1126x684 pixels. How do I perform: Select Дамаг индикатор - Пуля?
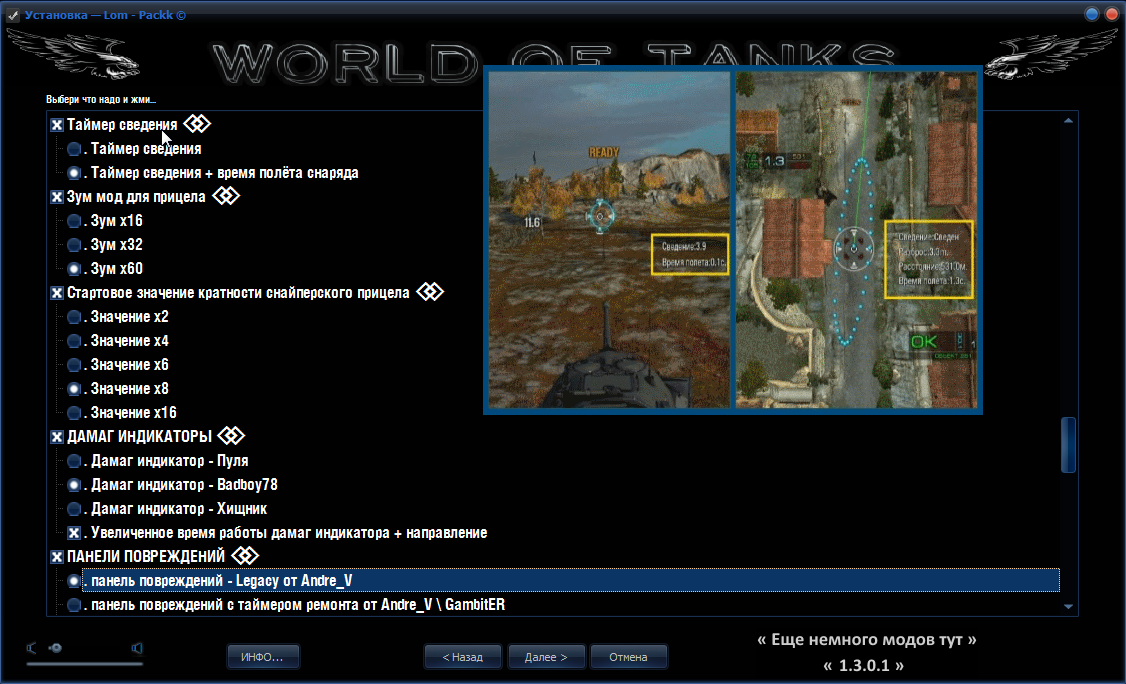pos(73,461)
